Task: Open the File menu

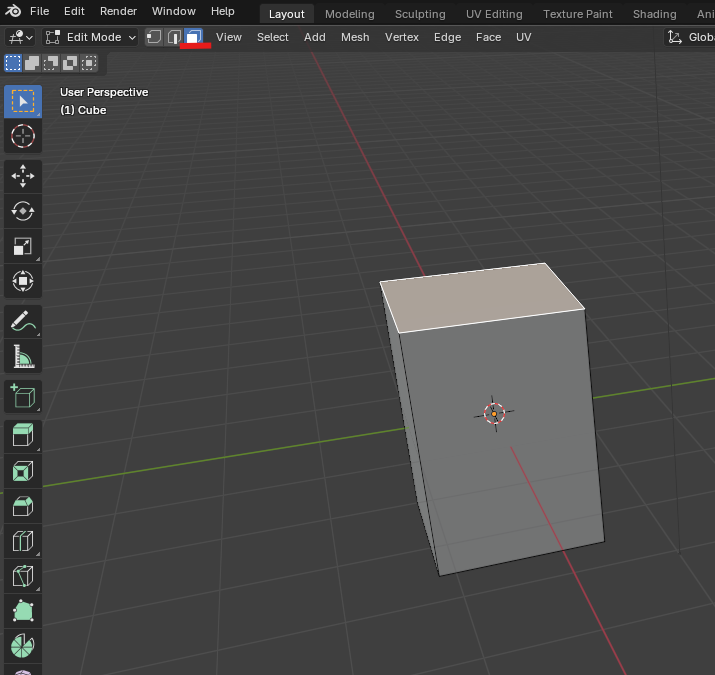Action: 40,11
